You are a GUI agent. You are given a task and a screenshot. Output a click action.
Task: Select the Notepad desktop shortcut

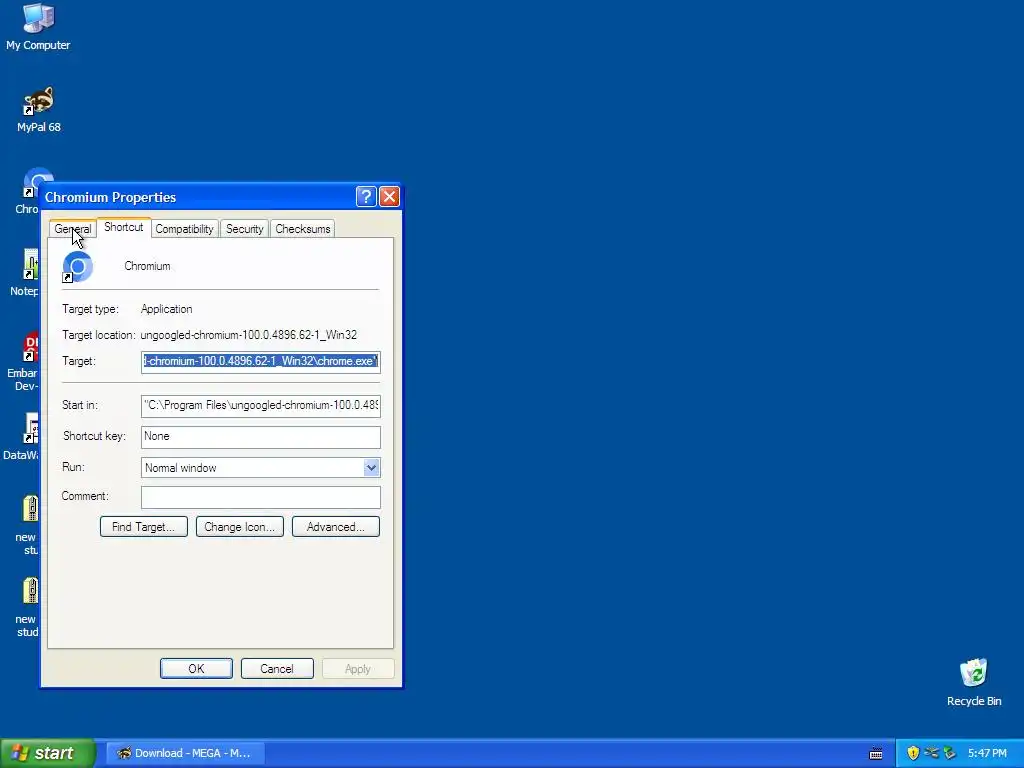pos(26,273)
